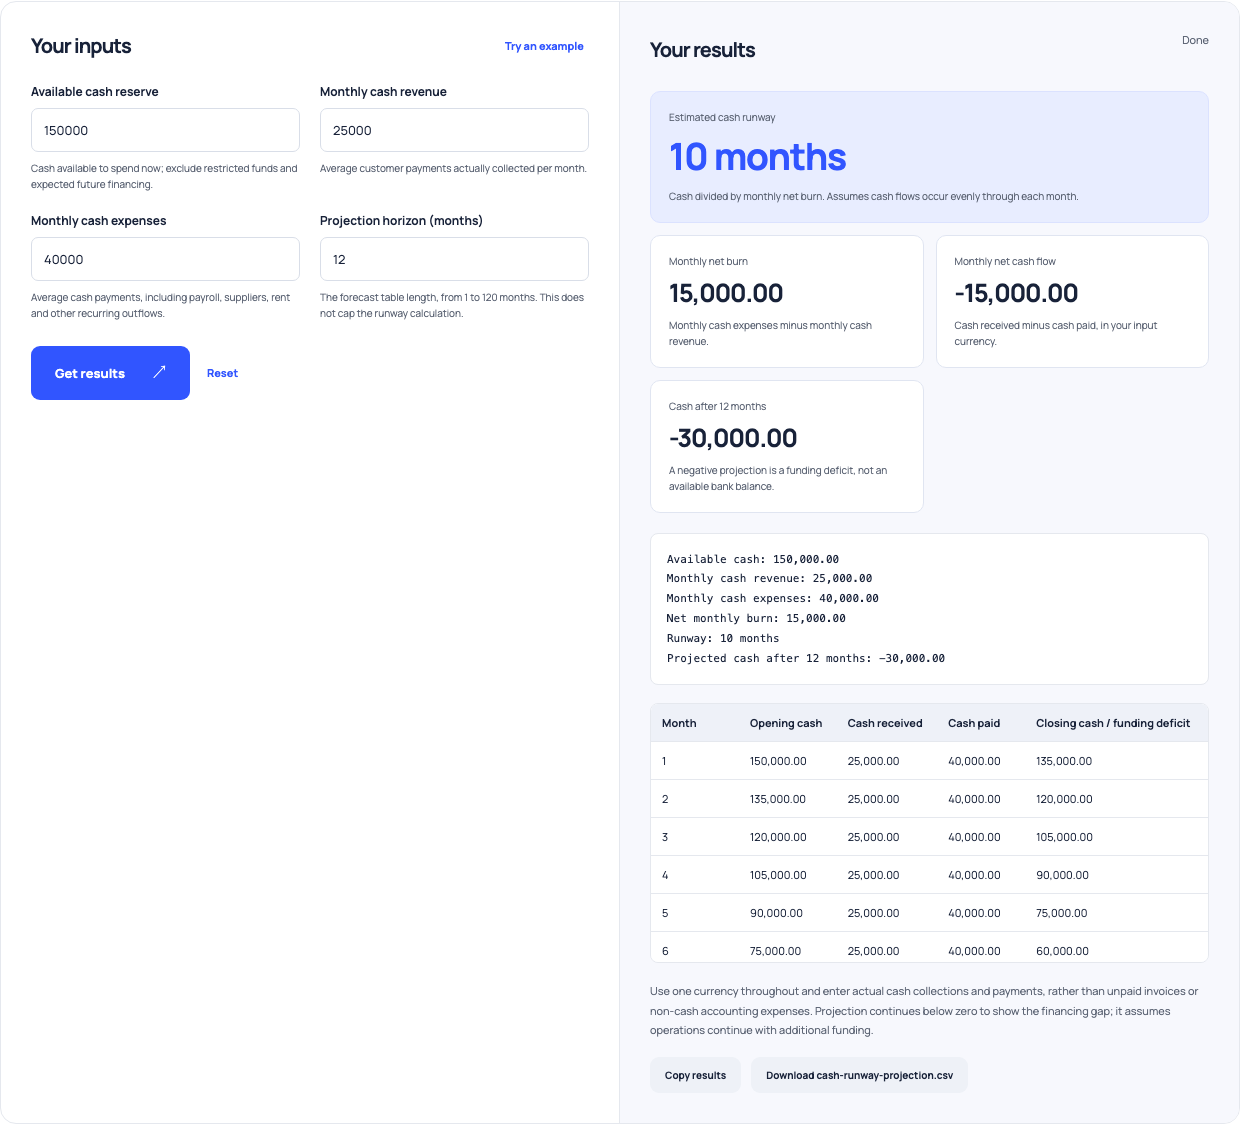Select the Monthly net burn value 15,000.00

coord(726,293)
